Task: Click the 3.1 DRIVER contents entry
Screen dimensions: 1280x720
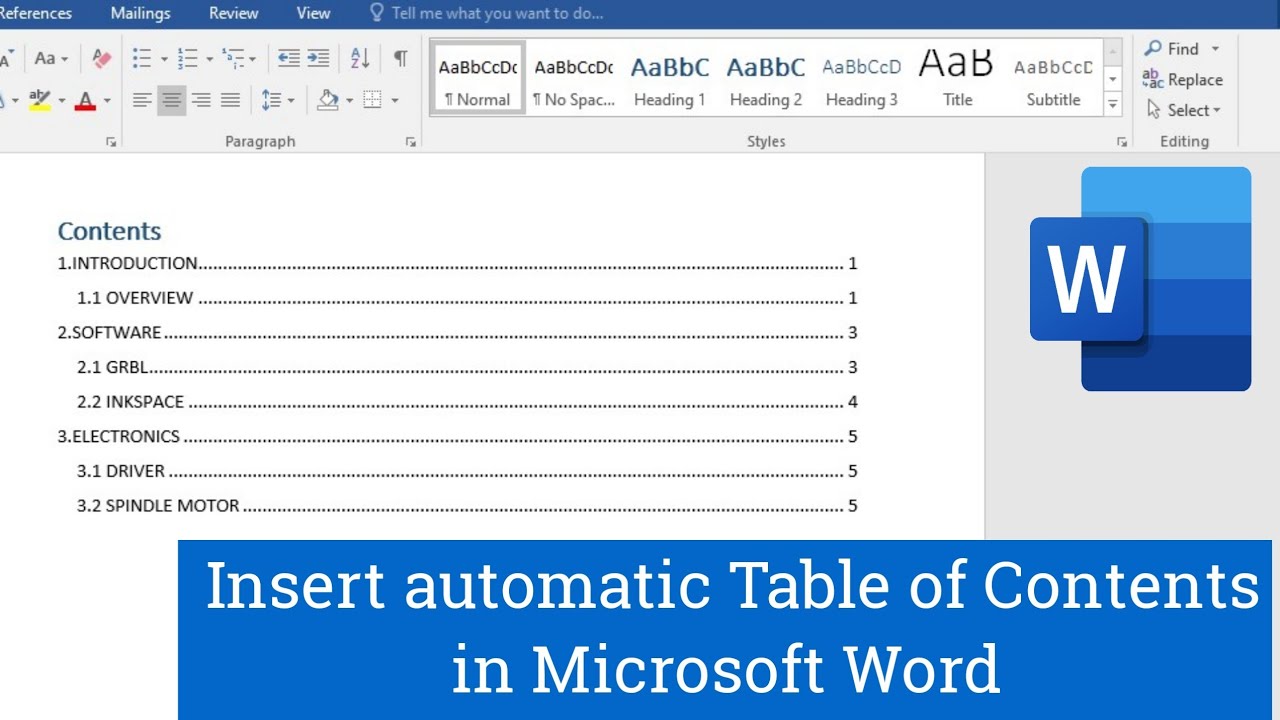Action: [x=467, y=471]
